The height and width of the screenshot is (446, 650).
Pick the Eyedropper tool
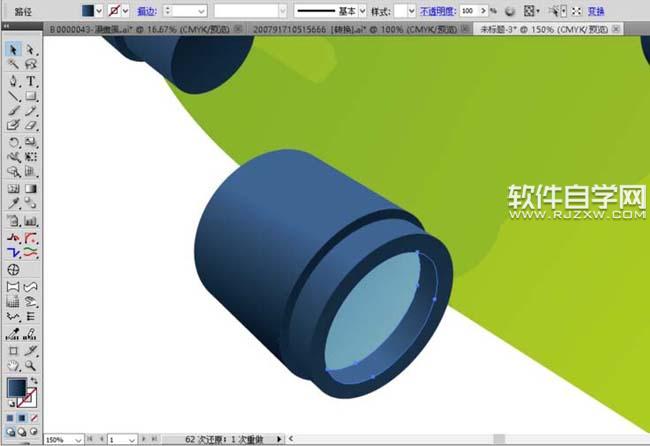click(13, 203)
